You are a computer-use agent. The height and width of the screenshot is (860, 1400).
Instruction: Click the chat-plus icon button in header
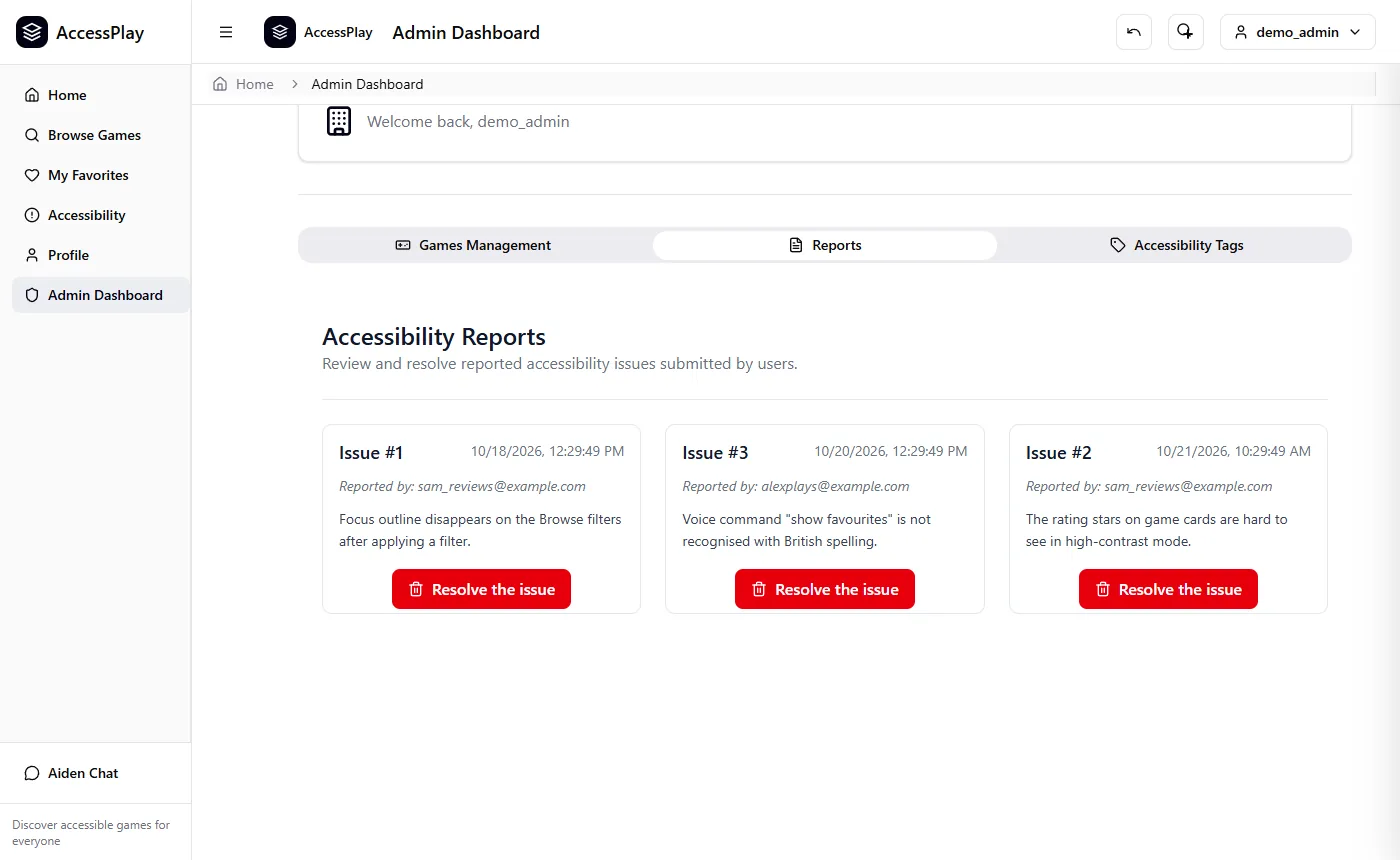click(x=1185, y=32)
